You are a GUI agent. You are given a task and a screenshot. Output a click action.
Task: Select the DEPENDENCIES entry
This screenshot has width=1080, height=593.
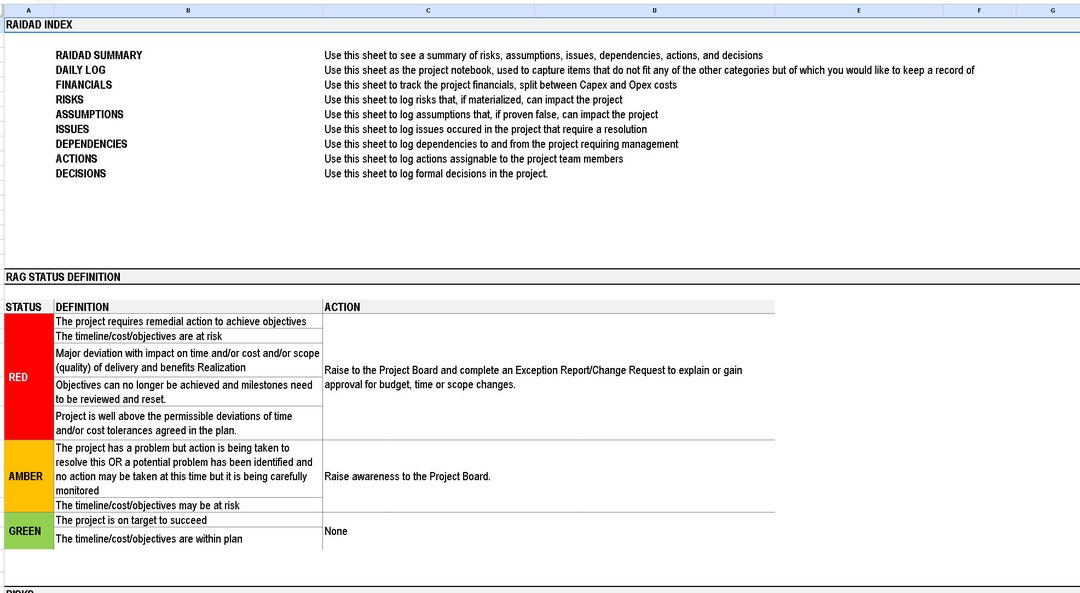[x=91, y=144]
